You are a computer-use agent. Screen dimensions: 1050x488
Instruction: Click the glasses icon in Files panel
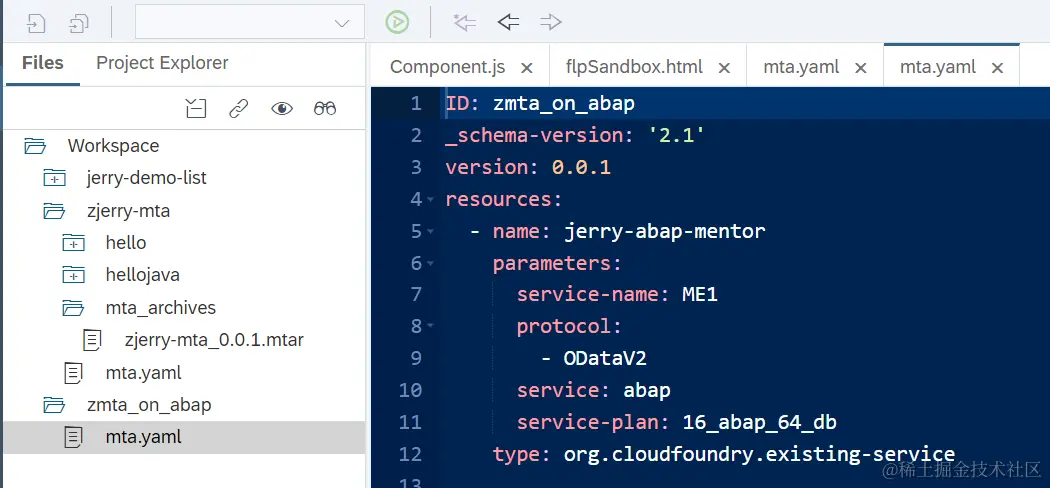pos(325,108)
